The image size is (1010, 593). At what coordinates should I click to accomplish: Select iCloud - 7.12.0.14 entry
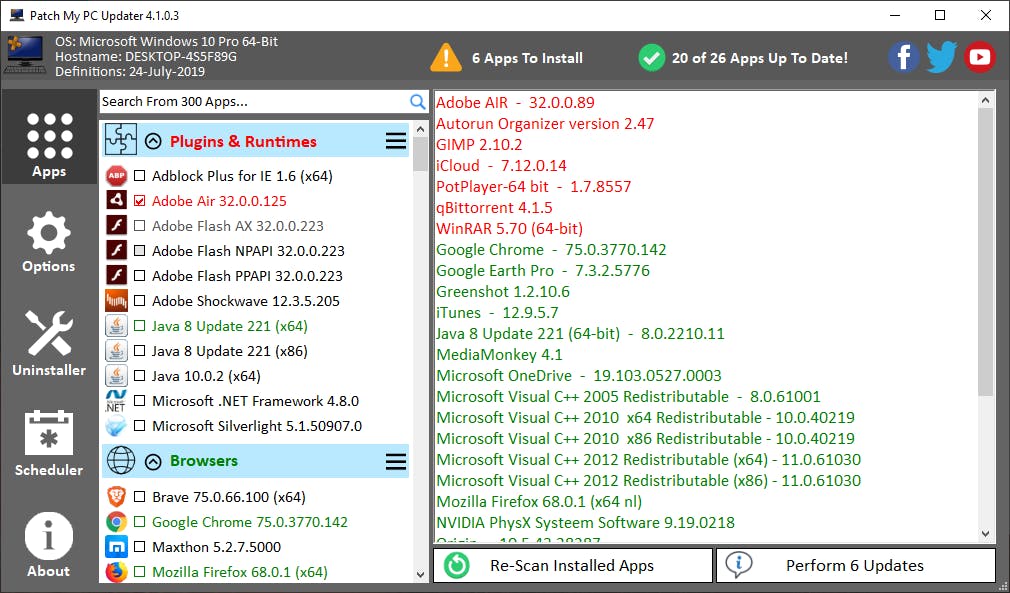501,165
